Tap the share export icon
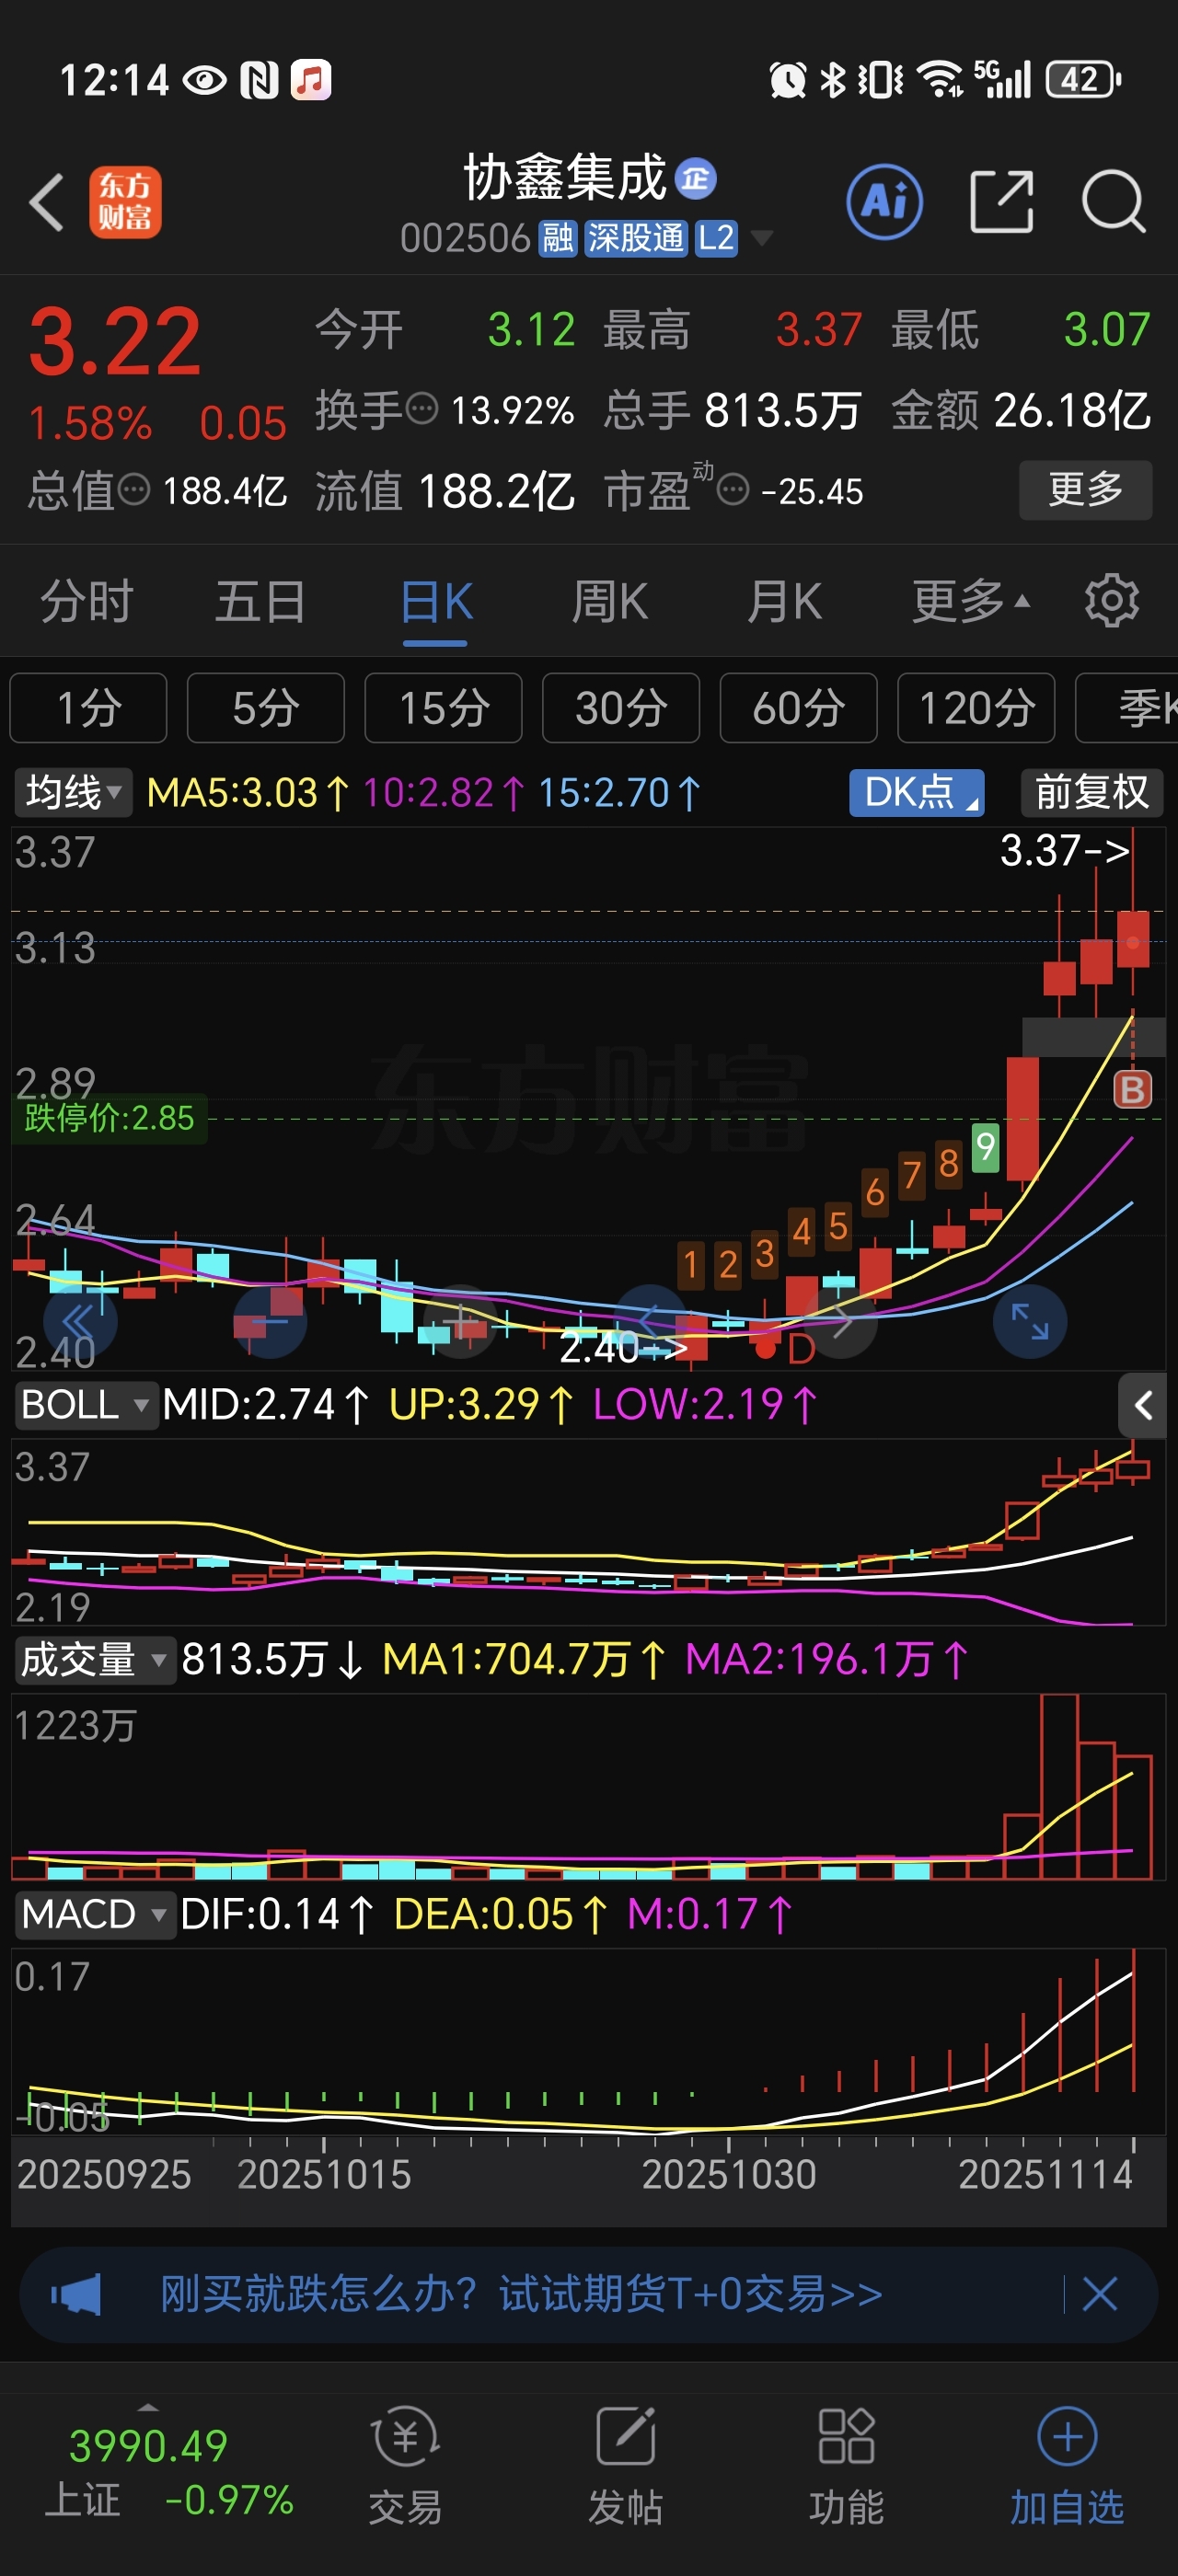The width and height of the screenshot is (1178, 2576). coord(1001,202)
